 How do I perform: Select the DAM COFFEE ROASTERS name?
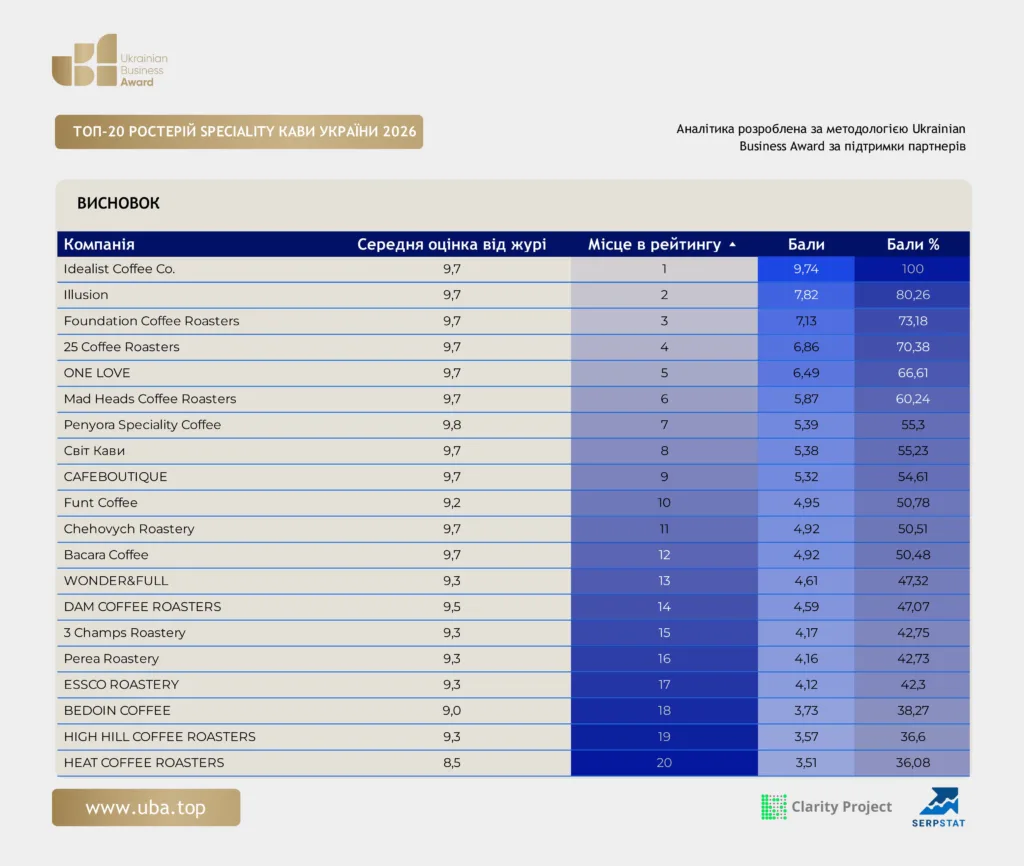pyautogui.click(x=142, y=607)
